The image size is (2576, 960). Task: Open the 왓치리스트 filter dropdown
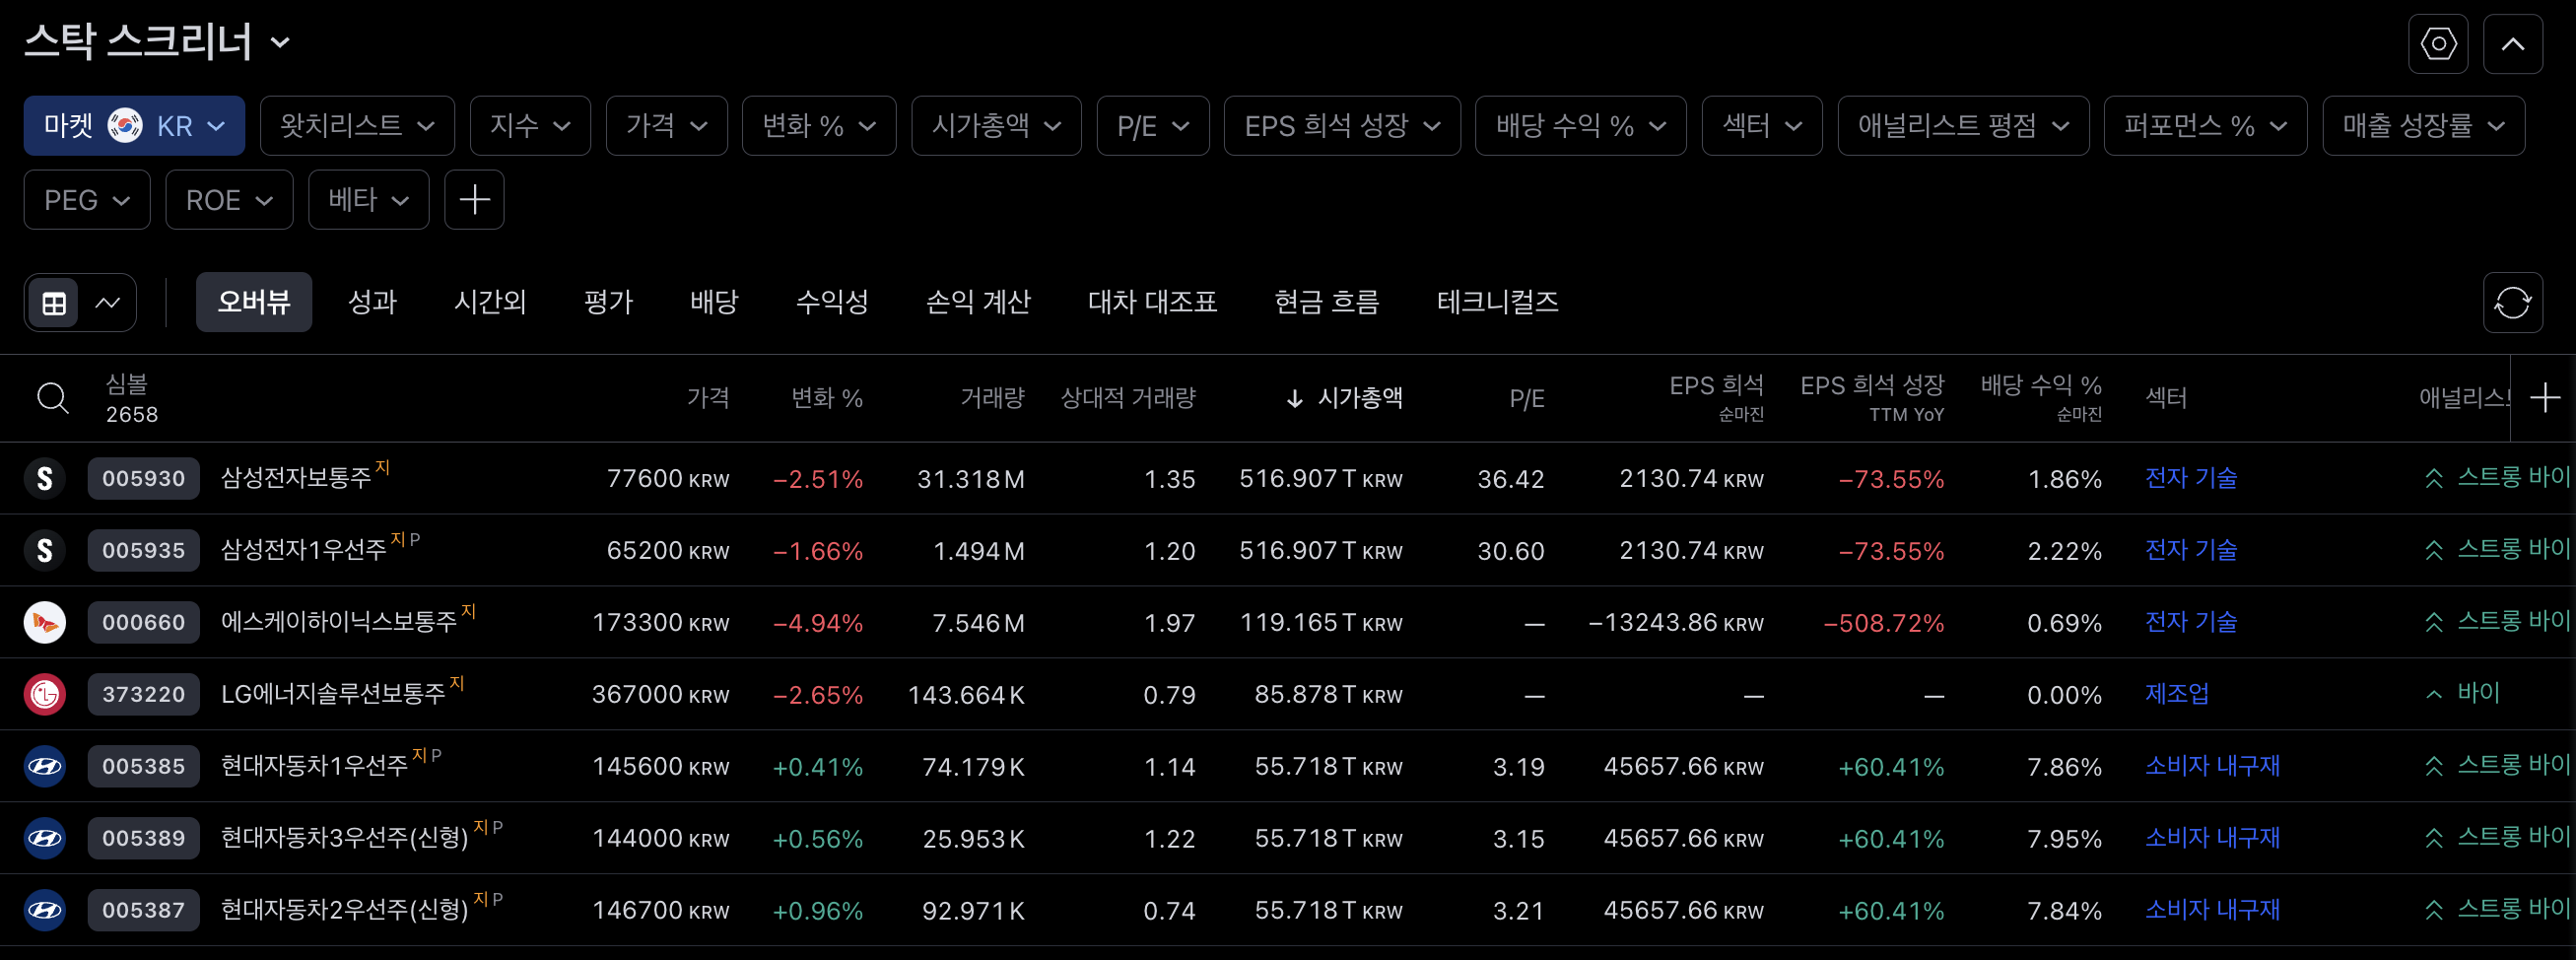[x=357, y=126]
